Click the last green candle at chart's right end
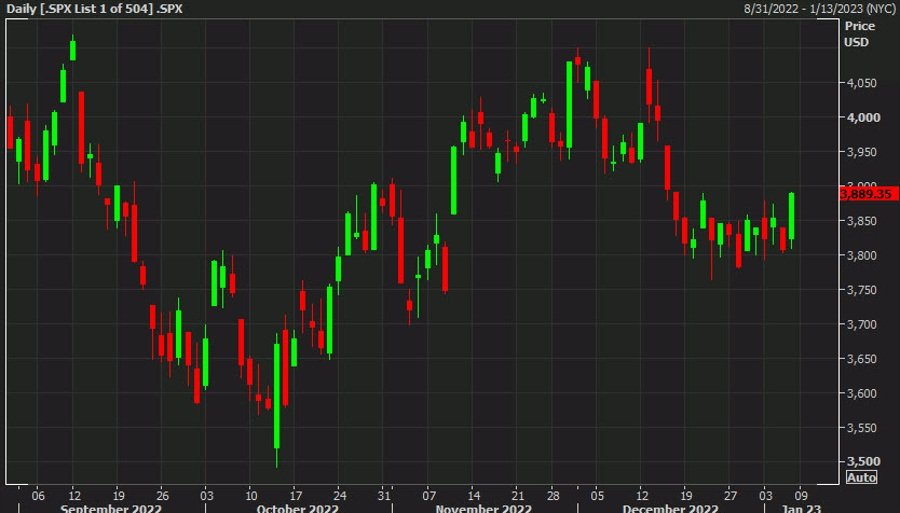 tap(792, 216)
